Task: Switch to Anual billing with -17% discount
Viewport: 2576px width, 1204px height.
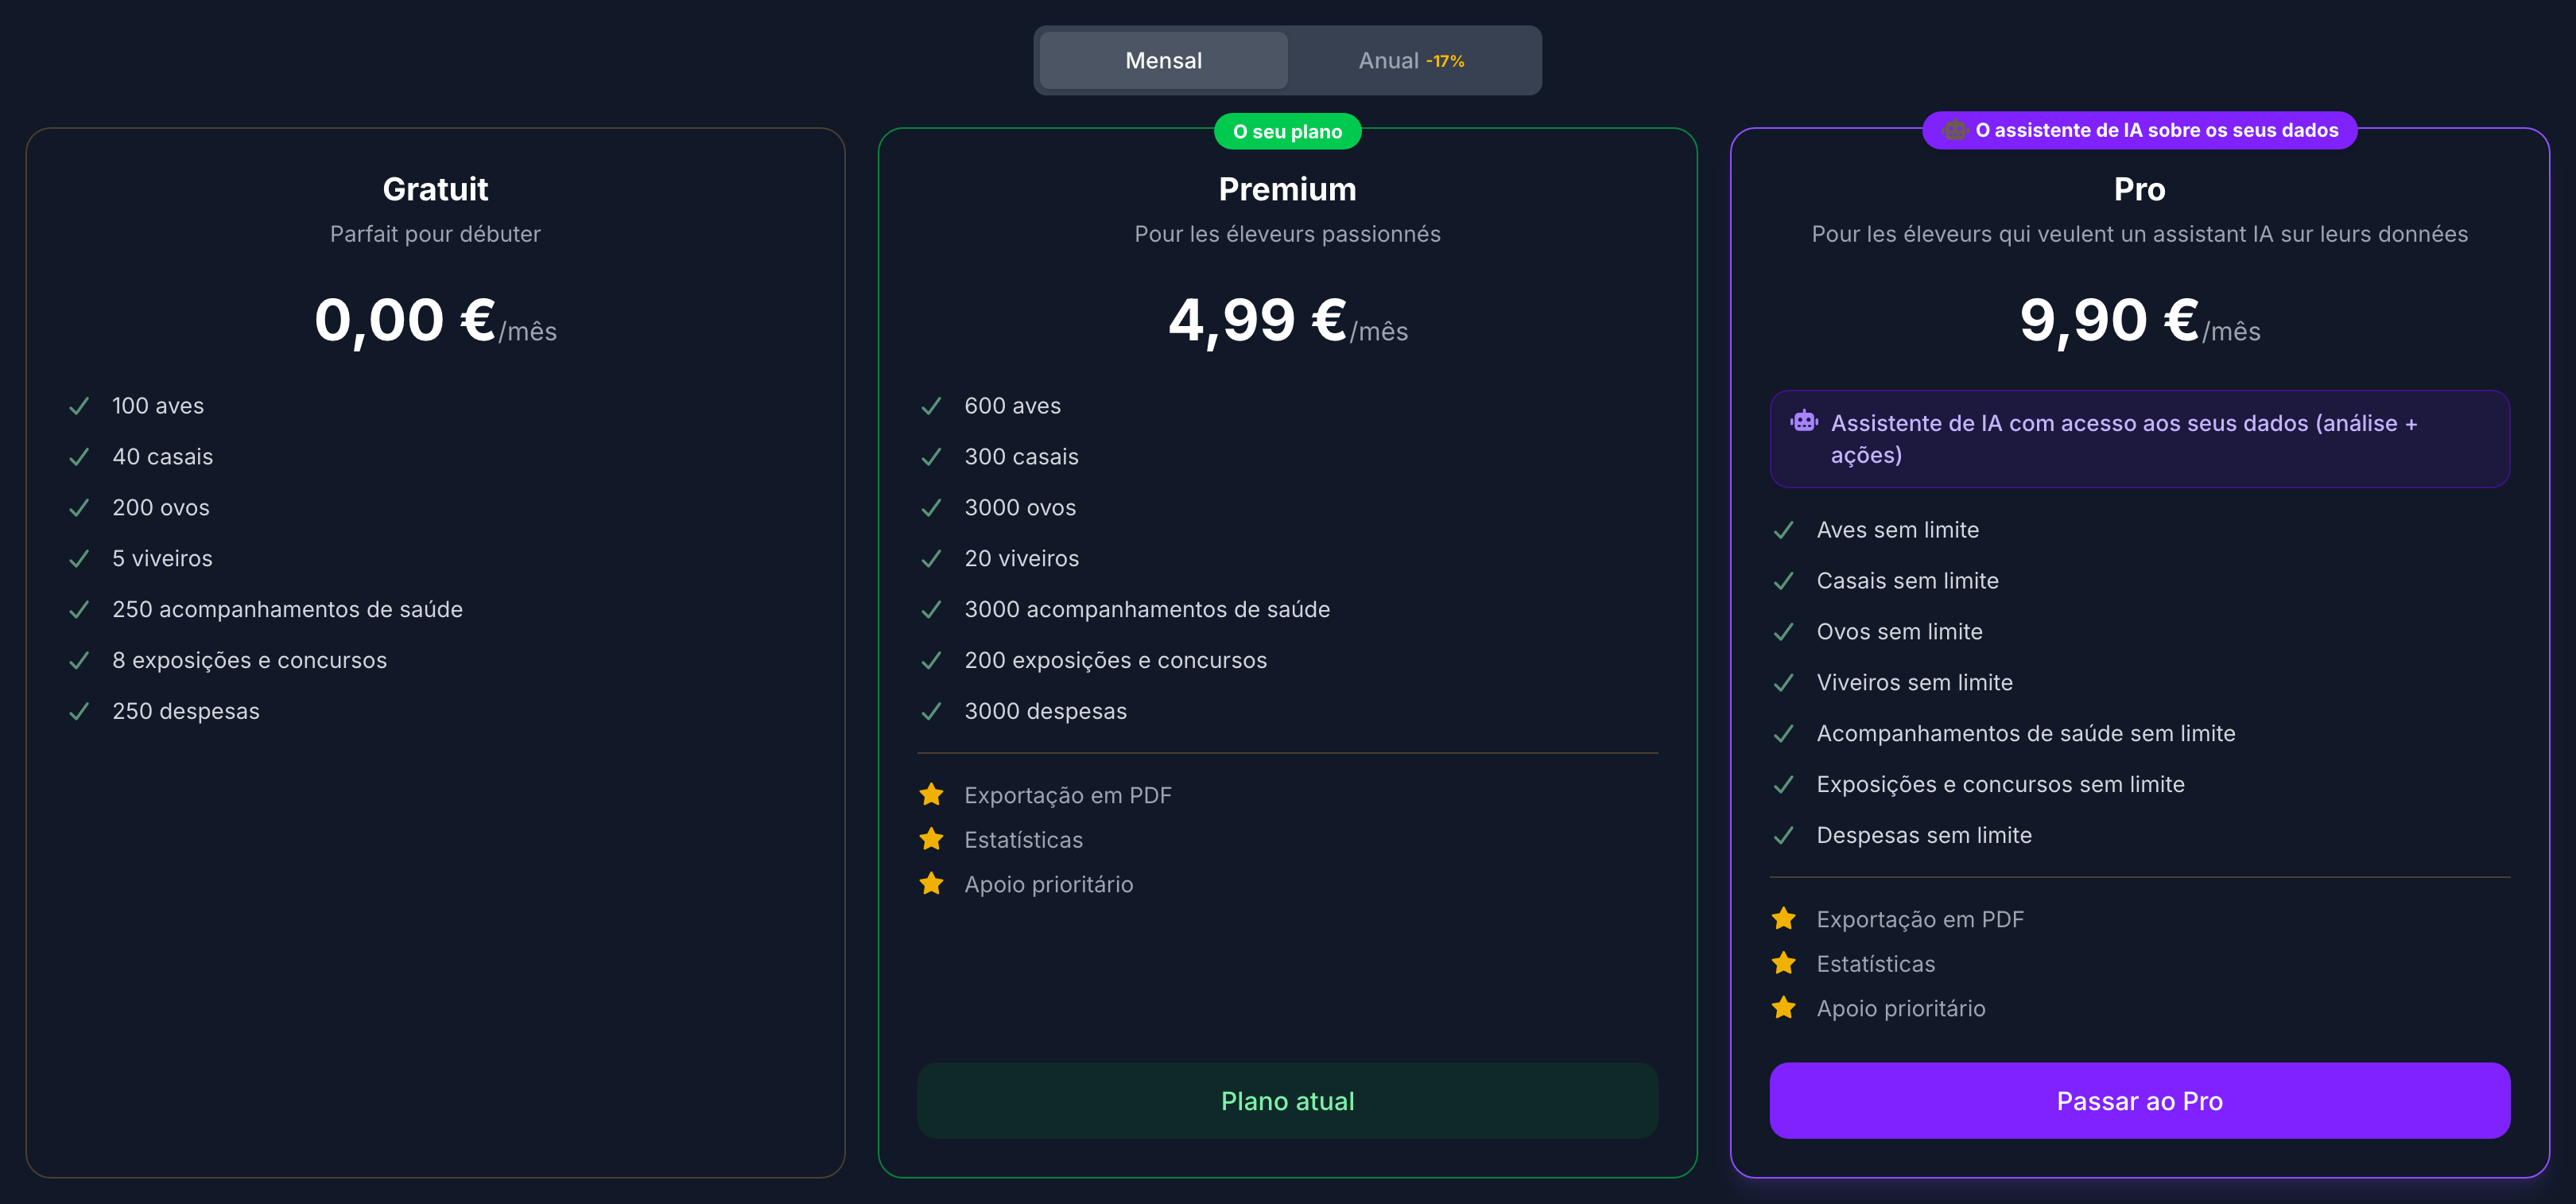Action: [1411, 61]
